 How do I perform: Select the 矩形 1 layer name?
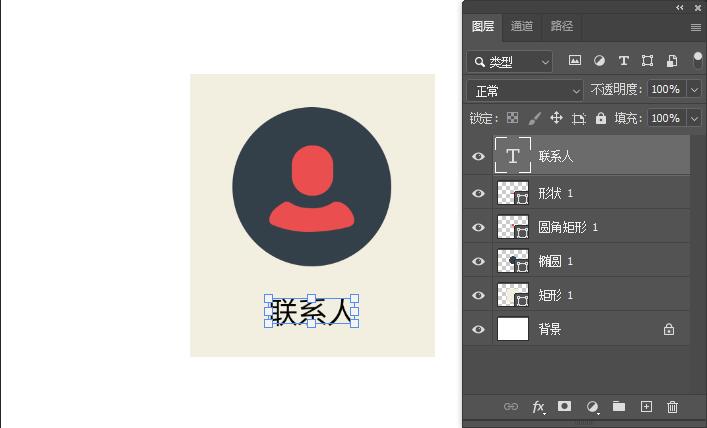[556, 295]
